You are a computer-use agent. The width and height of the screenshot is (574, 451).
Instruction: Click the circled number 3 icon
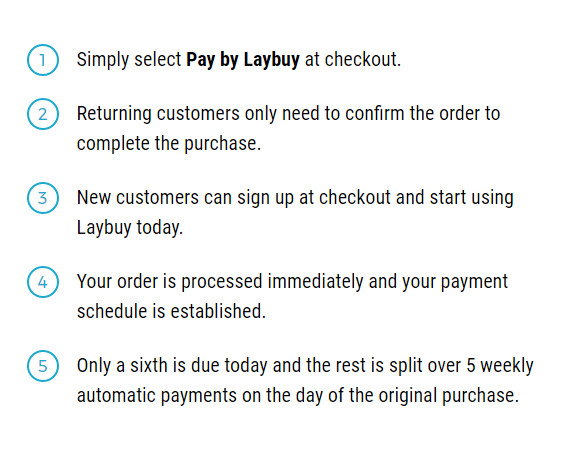(43, 198)
